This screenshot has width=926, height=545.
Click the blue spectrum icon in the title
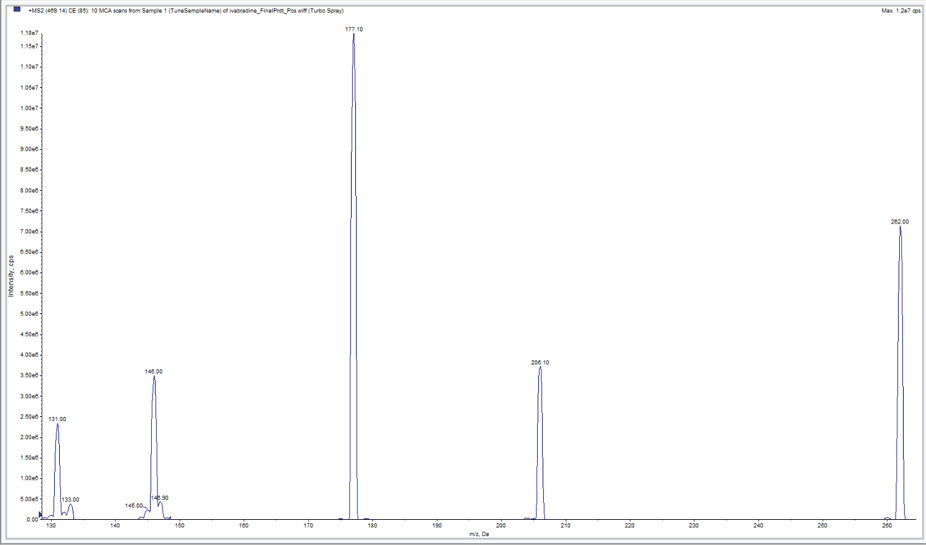pos(16,10)
